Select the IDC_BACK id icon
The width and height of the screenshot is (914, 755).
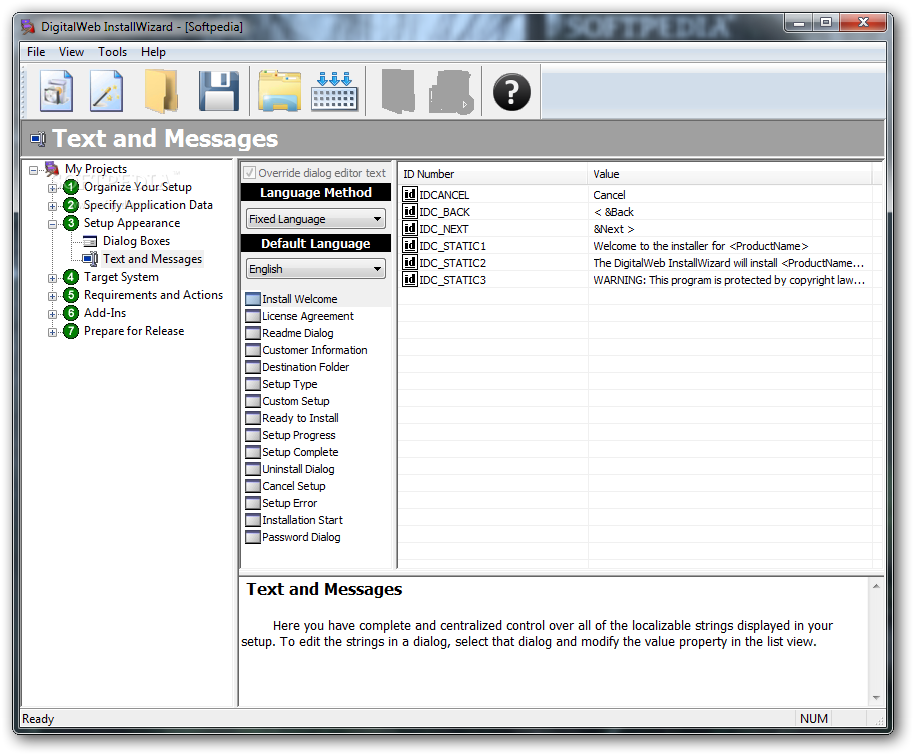pos(410,211)
